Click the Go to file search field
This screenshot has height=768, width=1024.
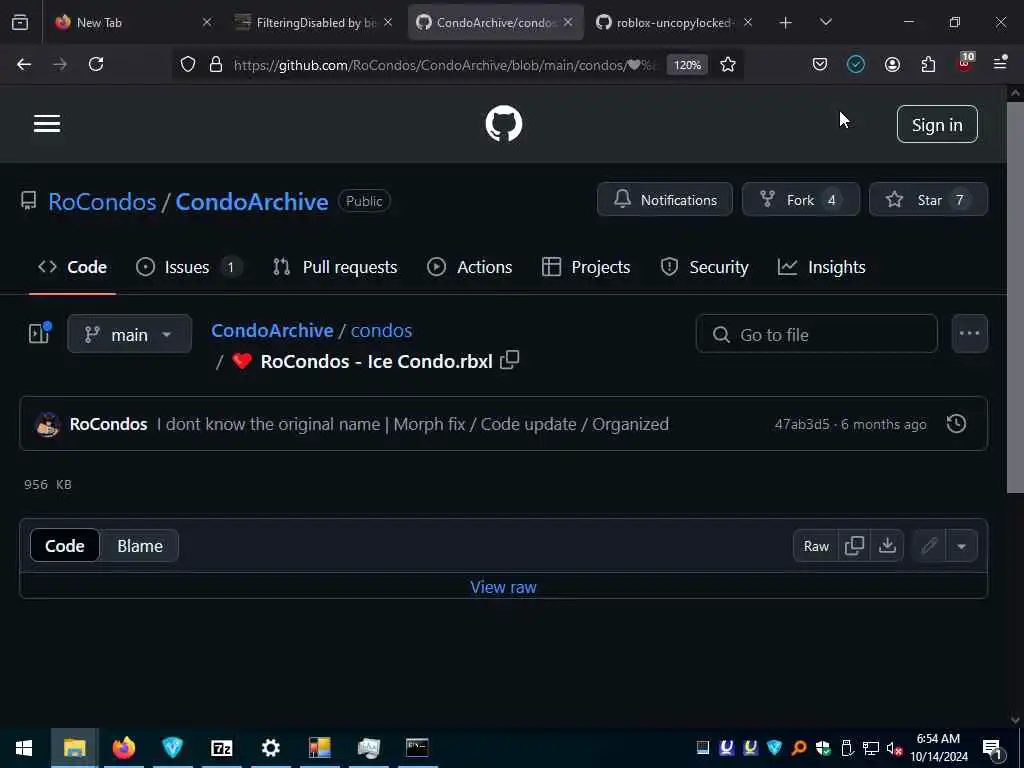[816, 334]
